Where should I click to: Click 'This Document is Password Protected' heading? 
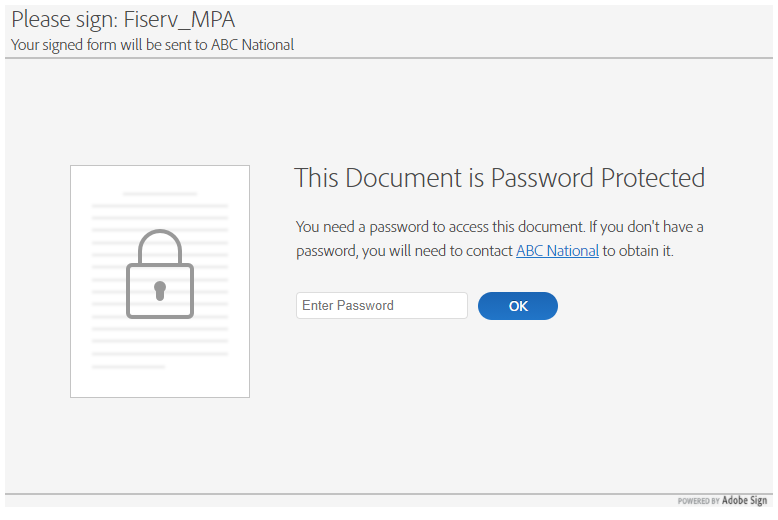click(x=499, y=178)
